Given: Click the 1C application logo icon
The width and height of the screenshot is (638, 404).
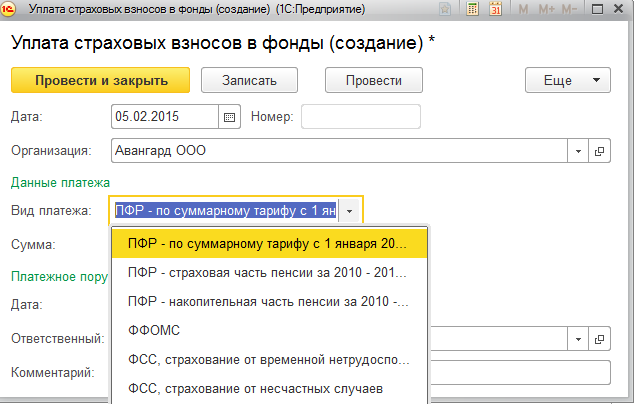Looking at the screenshot, I should (8, 9).
